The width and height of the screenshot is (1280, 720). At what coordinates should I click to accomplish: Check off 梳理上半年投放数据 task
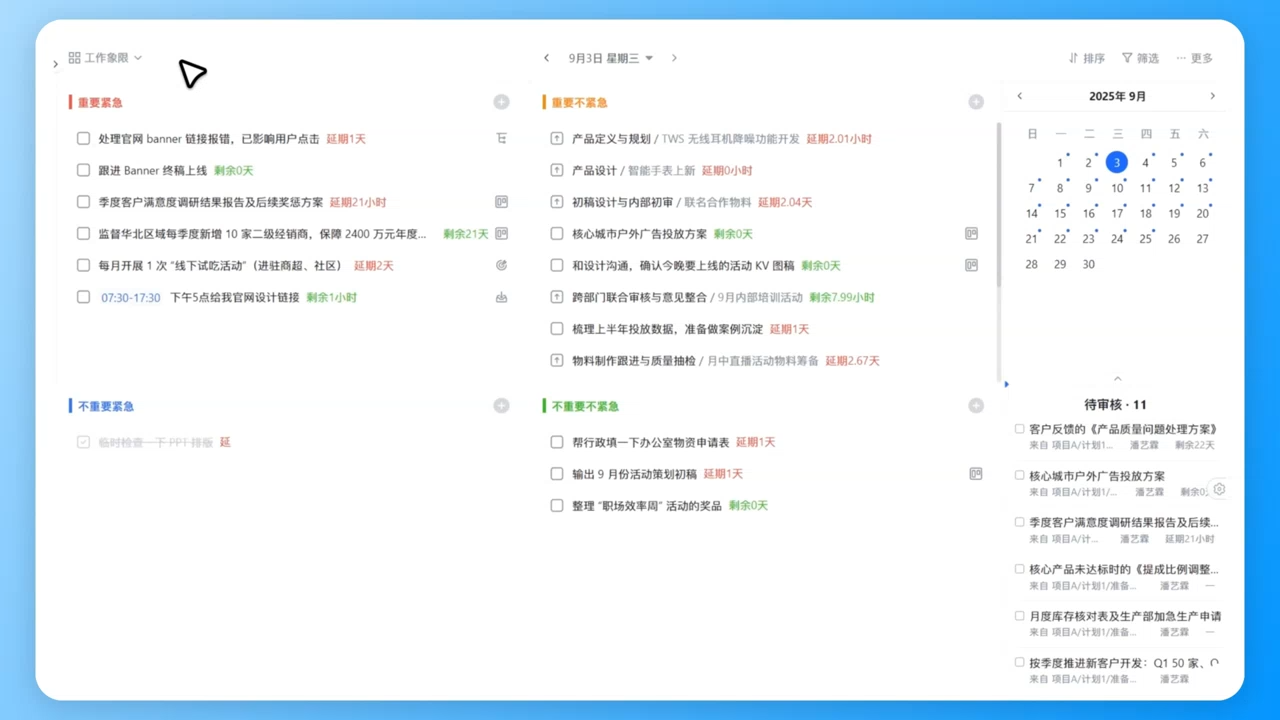(557, 329)
